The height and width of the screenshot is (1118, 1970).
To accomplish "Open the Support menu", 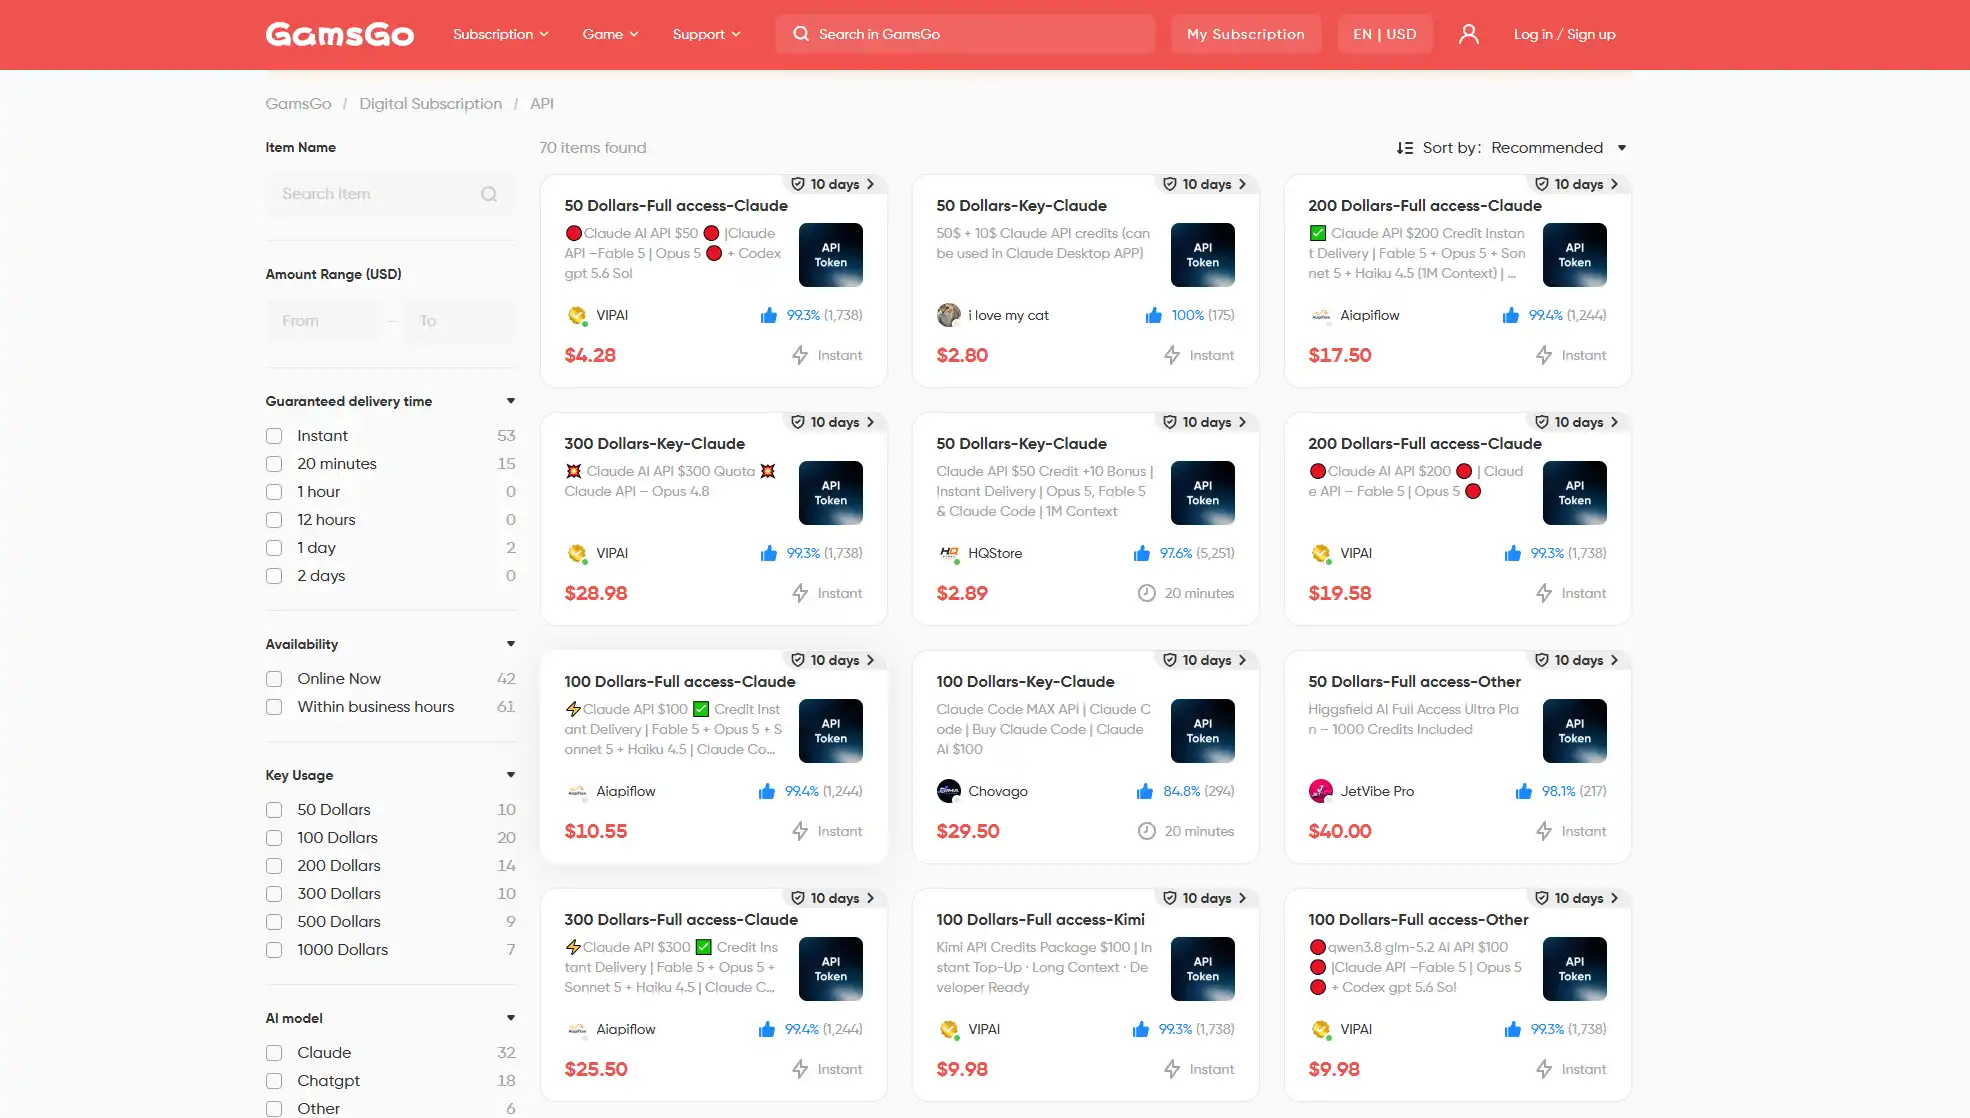I will [706, 34].
